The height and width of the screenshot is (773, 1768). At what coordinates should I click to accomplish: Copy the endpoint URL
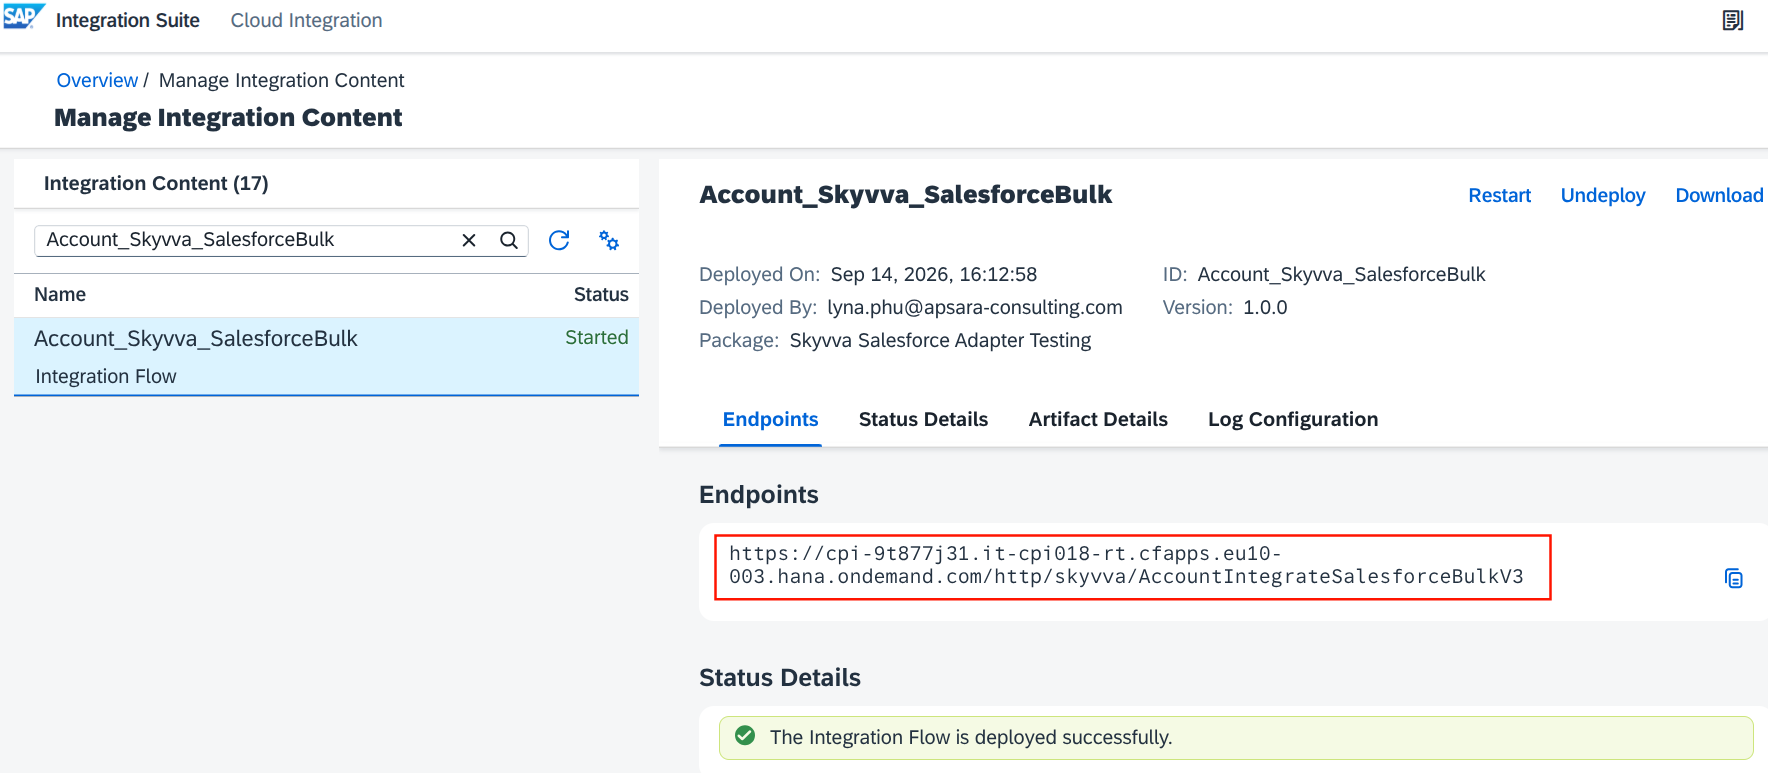point(1734,578)
